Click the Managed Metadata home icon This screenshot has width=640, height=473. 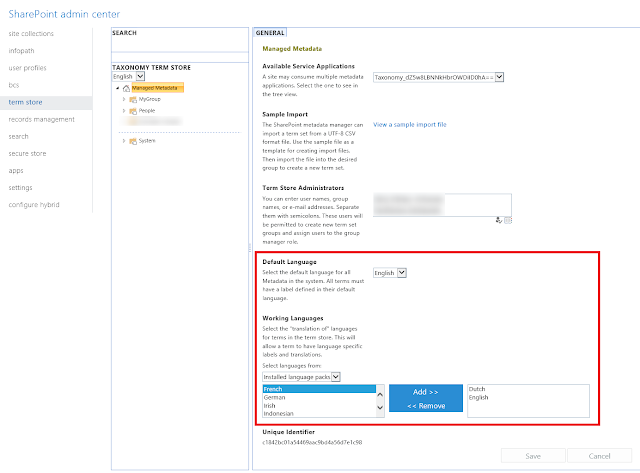point(126,88)
